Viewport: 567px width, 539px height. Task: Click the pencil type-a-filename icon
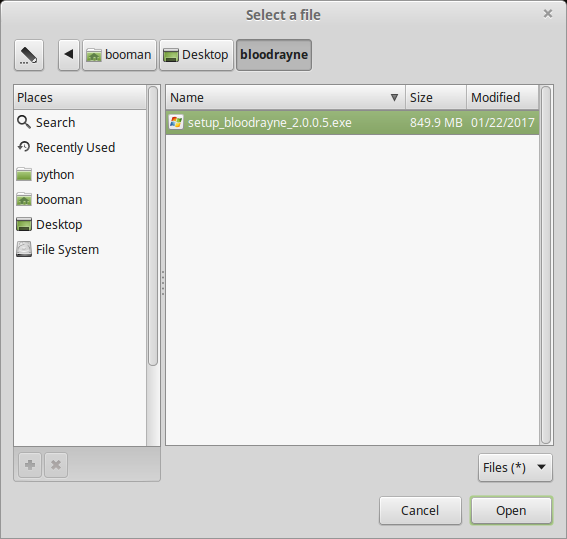[x=29, y=55]
